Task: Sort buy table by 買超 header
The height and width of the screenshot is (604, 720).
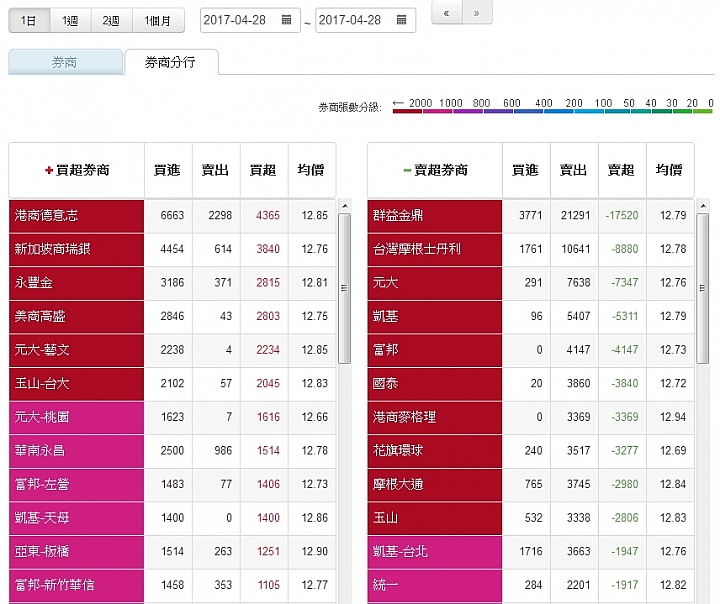Action: tap(264, 170)
